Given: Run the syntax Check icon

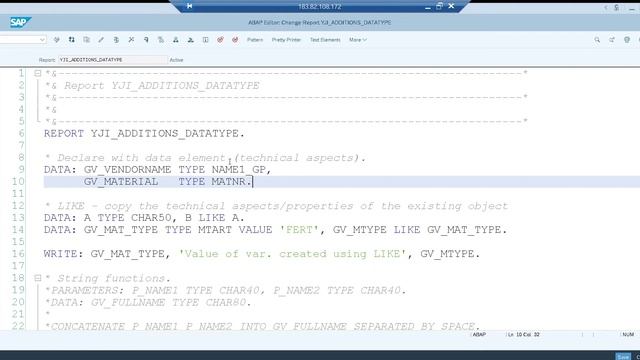Looking at the screenshot, I should [116, 40].
